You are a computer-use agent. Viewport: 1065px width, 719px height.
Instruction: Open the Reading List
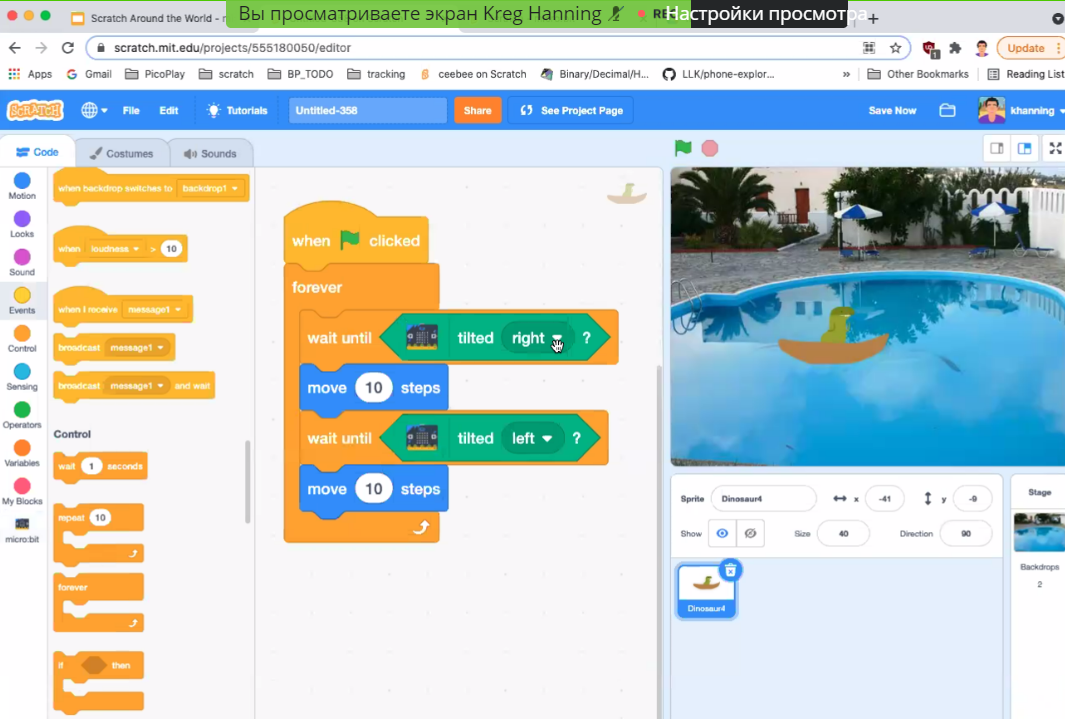1025,74
